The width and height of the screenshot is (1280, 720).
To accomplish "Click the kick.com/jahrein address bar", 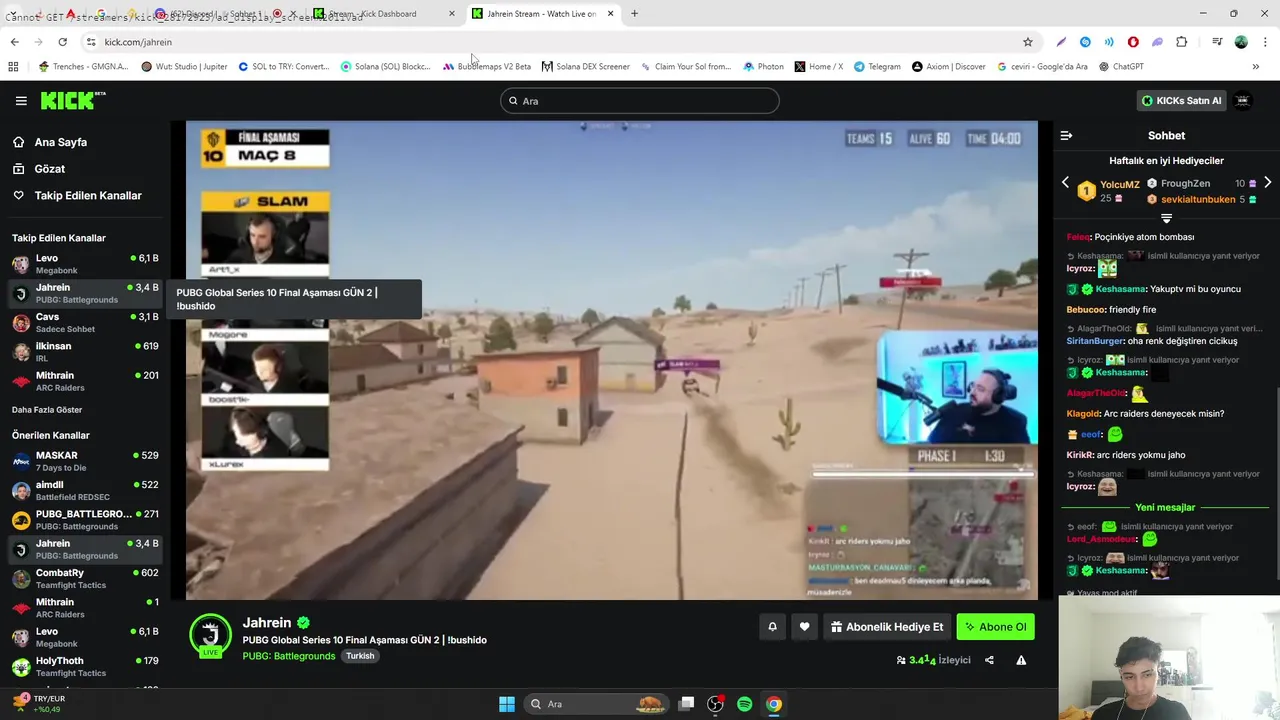I will click(x=560, y=42).
